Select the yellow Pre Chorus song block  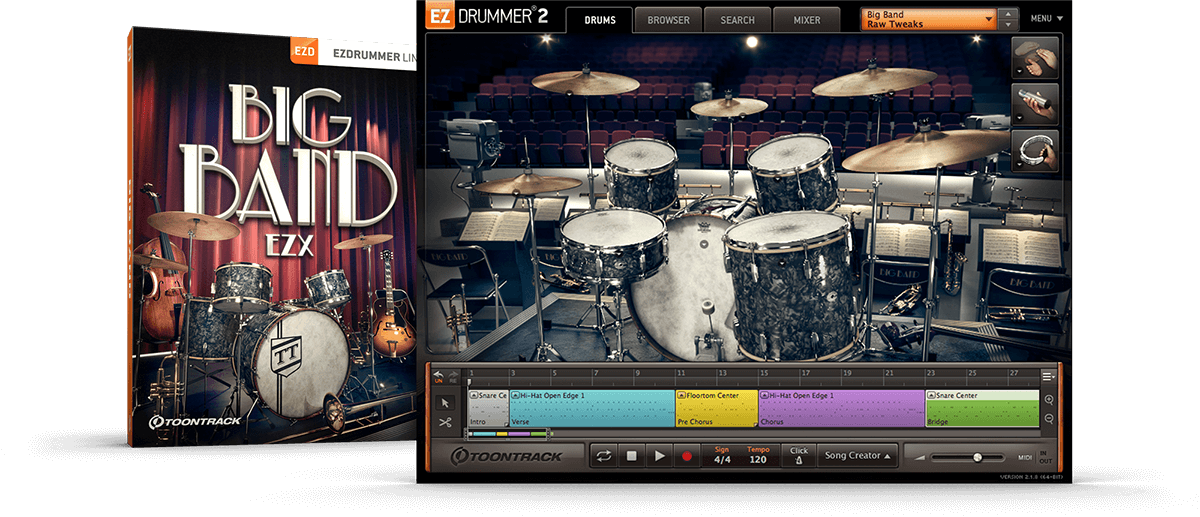pos(717,409)
